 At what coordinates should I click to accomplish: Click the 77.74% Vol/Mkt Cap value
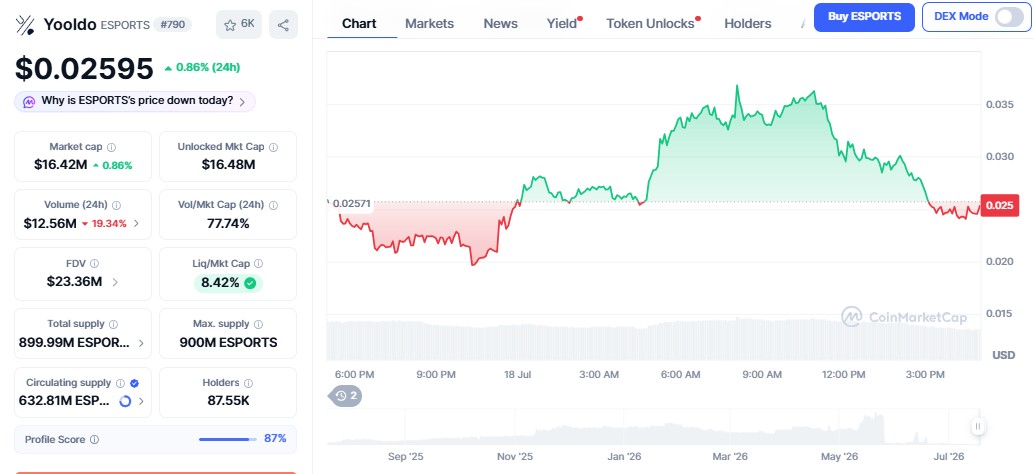(228, 223)
